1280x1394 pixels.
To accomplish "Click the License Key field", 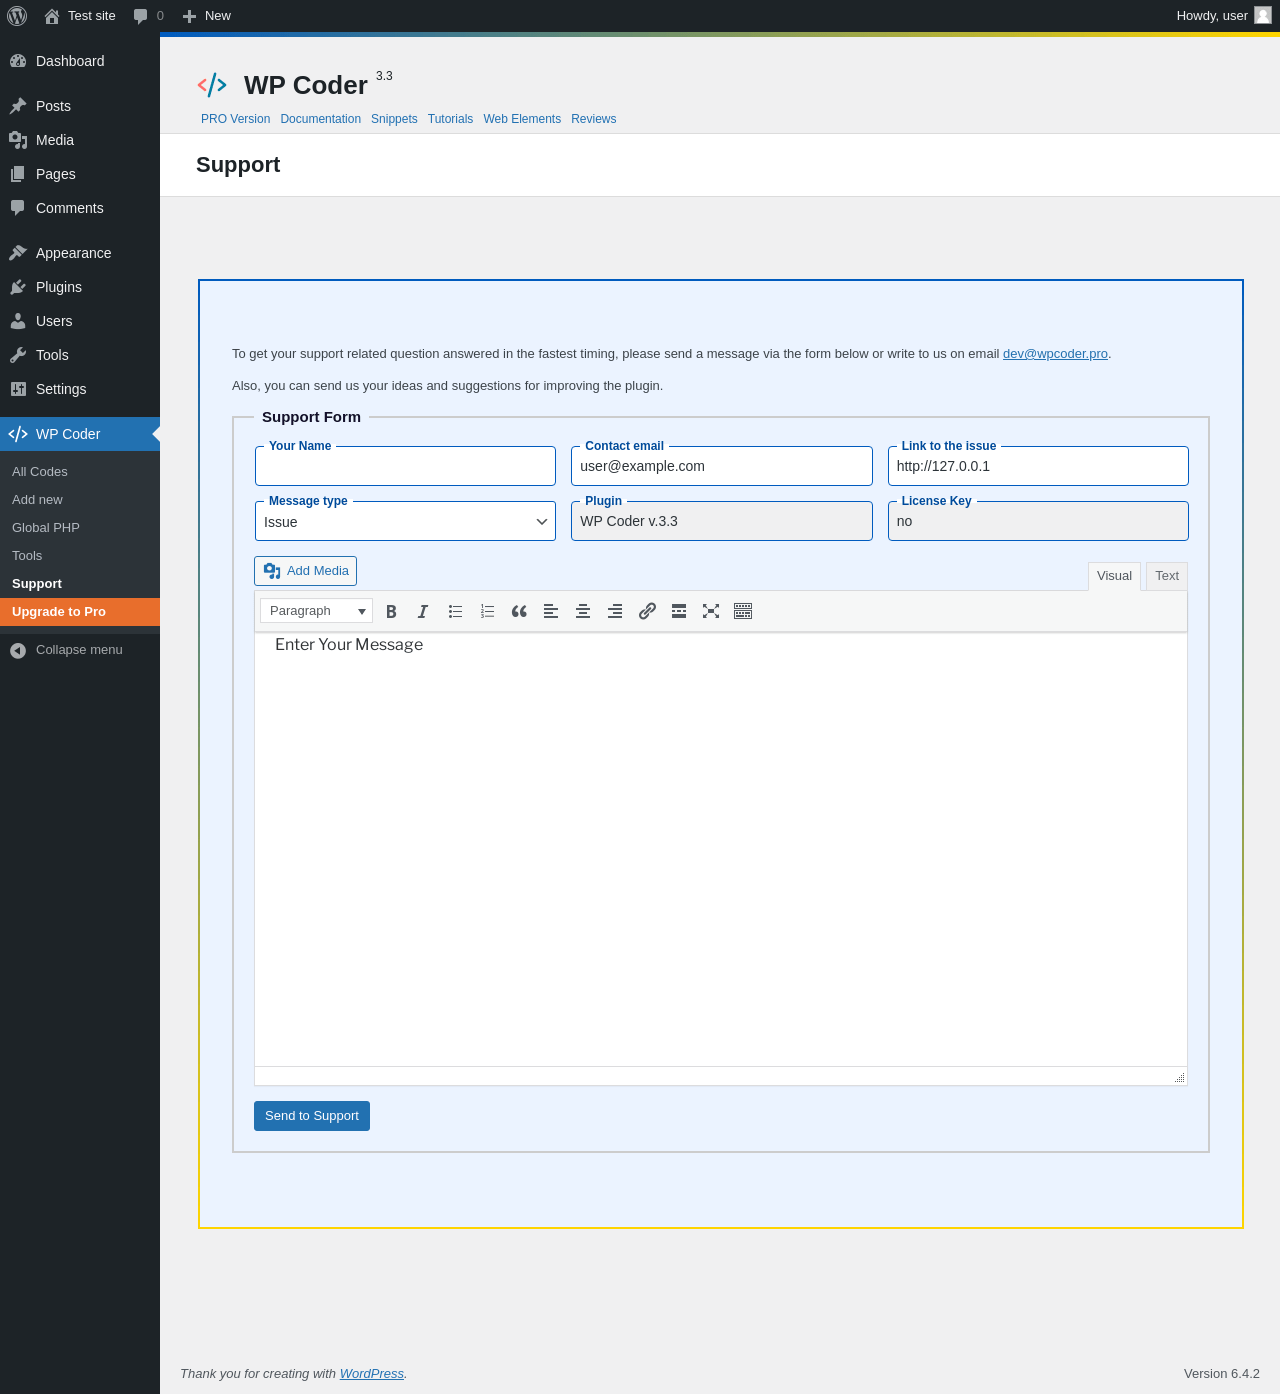I will click(x=1038, y=521).
